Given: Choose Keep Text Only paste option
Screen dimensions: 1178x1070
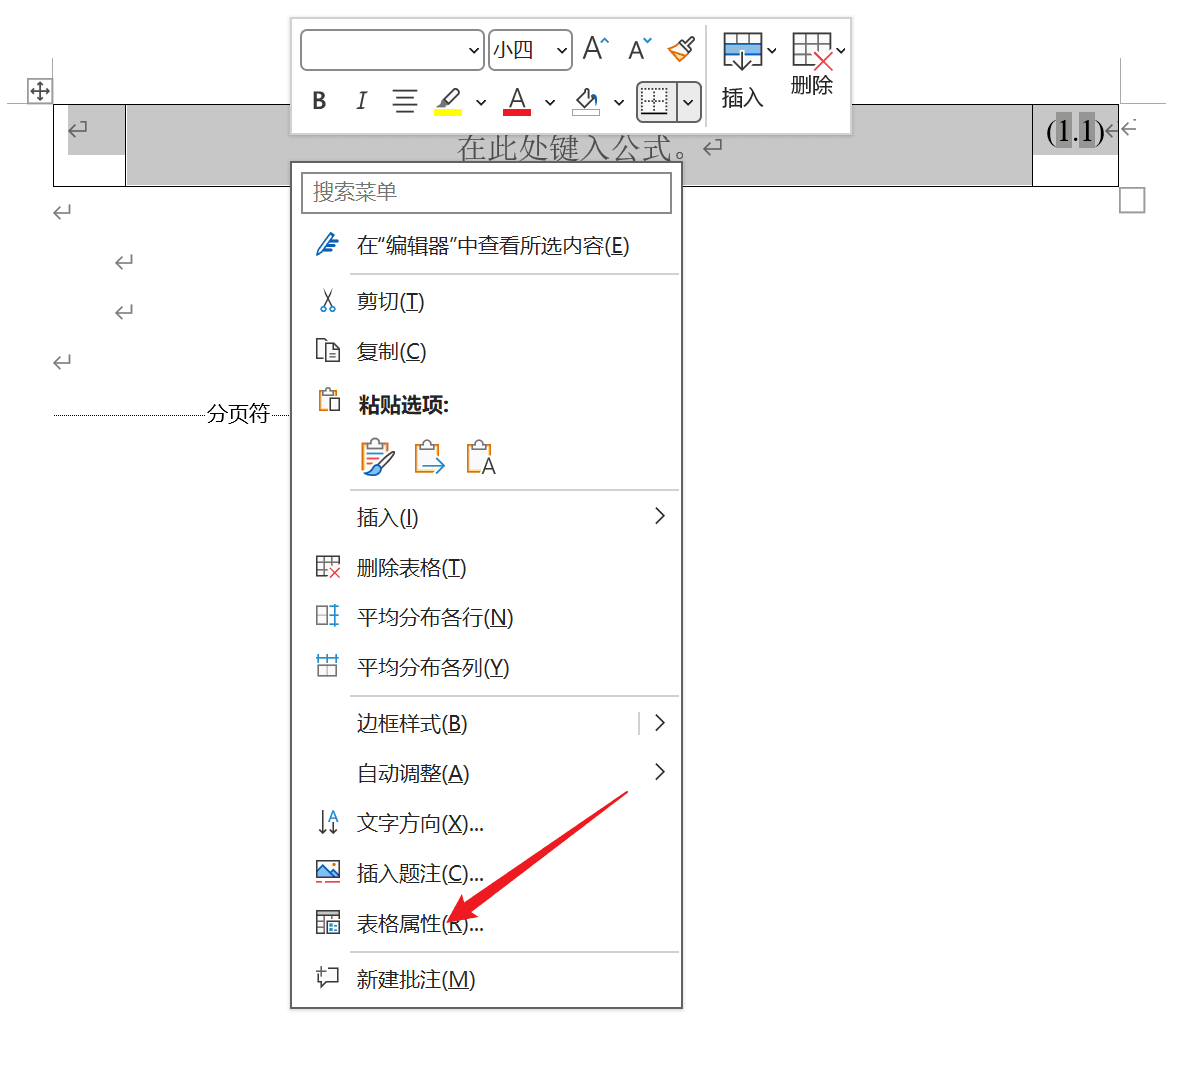Looking at the screenshot, I should click(x=480, y=456).
